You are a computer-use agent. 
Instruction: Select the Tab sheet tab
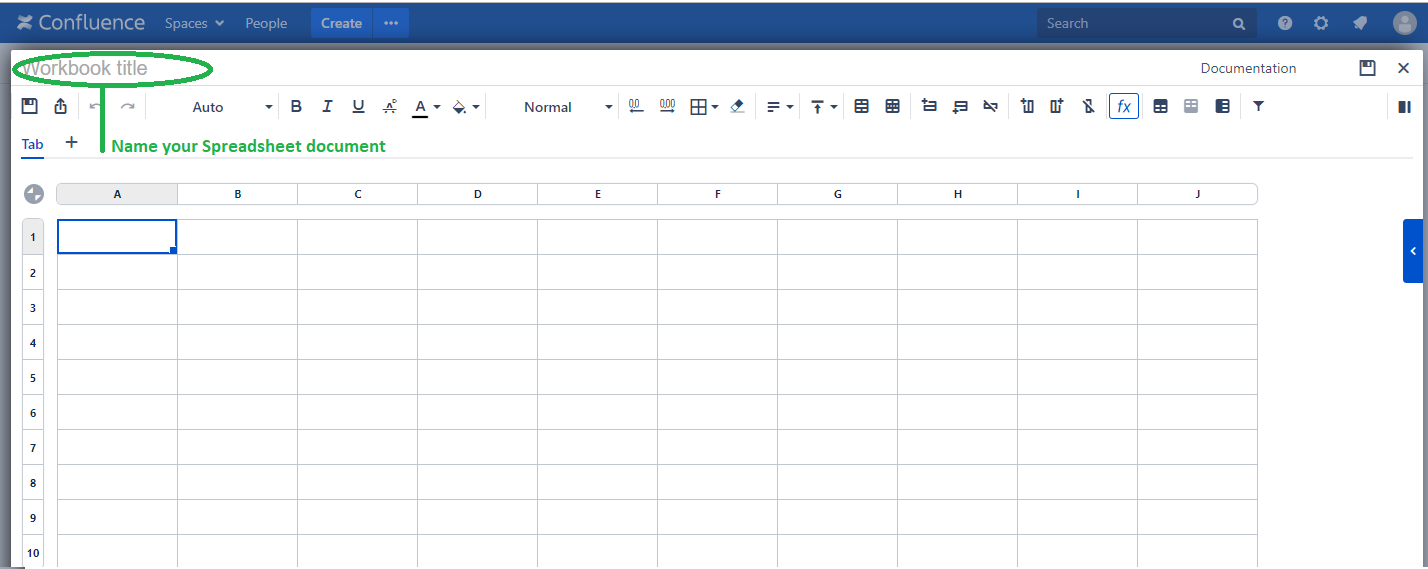tap(33, 144)
